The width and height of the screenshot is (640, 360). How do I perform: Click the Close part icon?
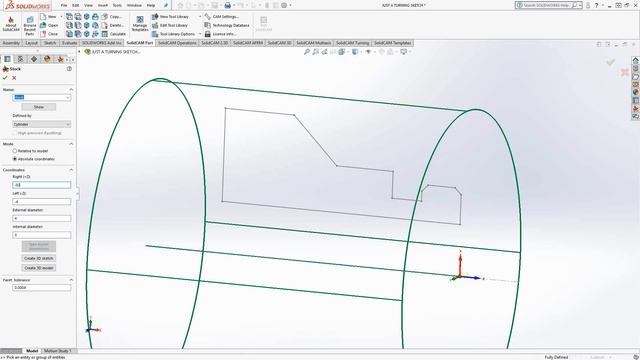pos(43,34)
